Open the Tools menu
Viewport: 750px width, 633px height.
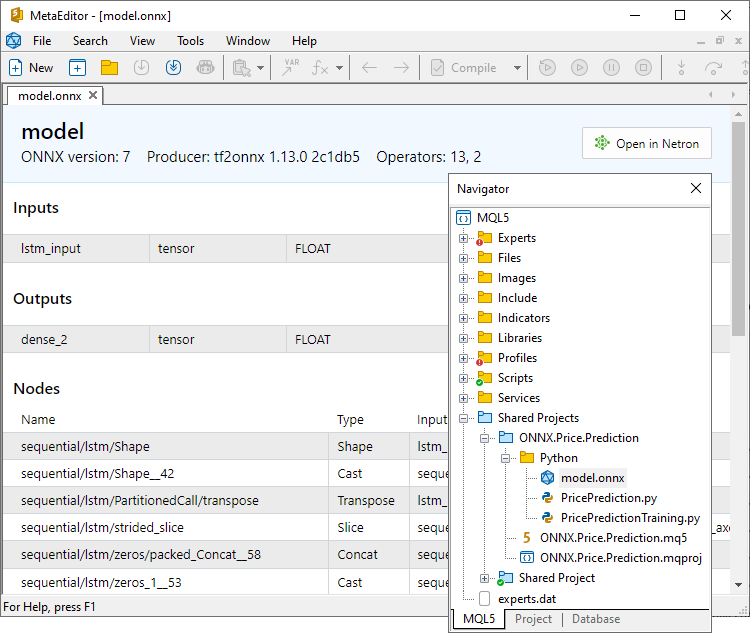[190, 41]
